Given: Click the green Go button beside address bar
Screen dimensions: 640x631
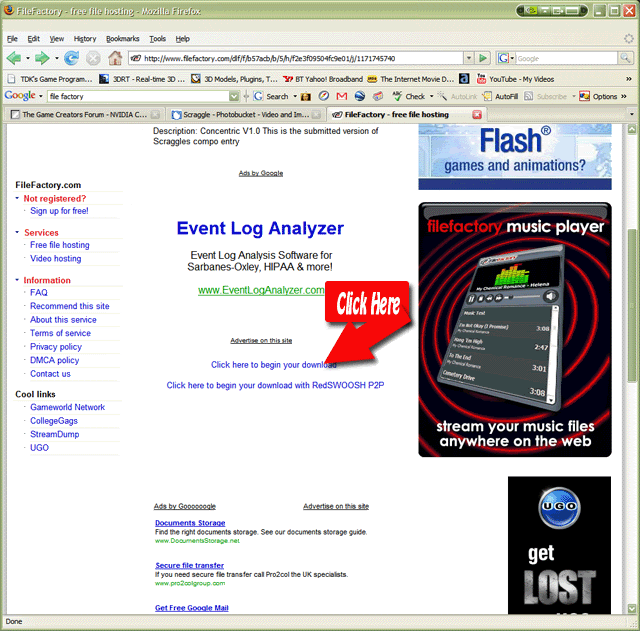Looking at the screenshot, I should 483,58.
